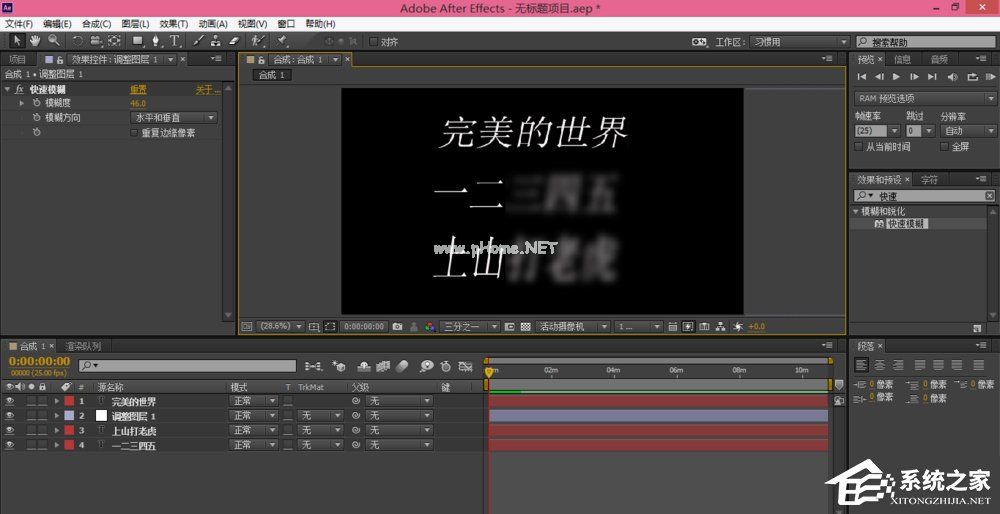Expand the 上山打老虎 layer properties
This screenshot has height=514, width=1000.
[x=57, y=430]
